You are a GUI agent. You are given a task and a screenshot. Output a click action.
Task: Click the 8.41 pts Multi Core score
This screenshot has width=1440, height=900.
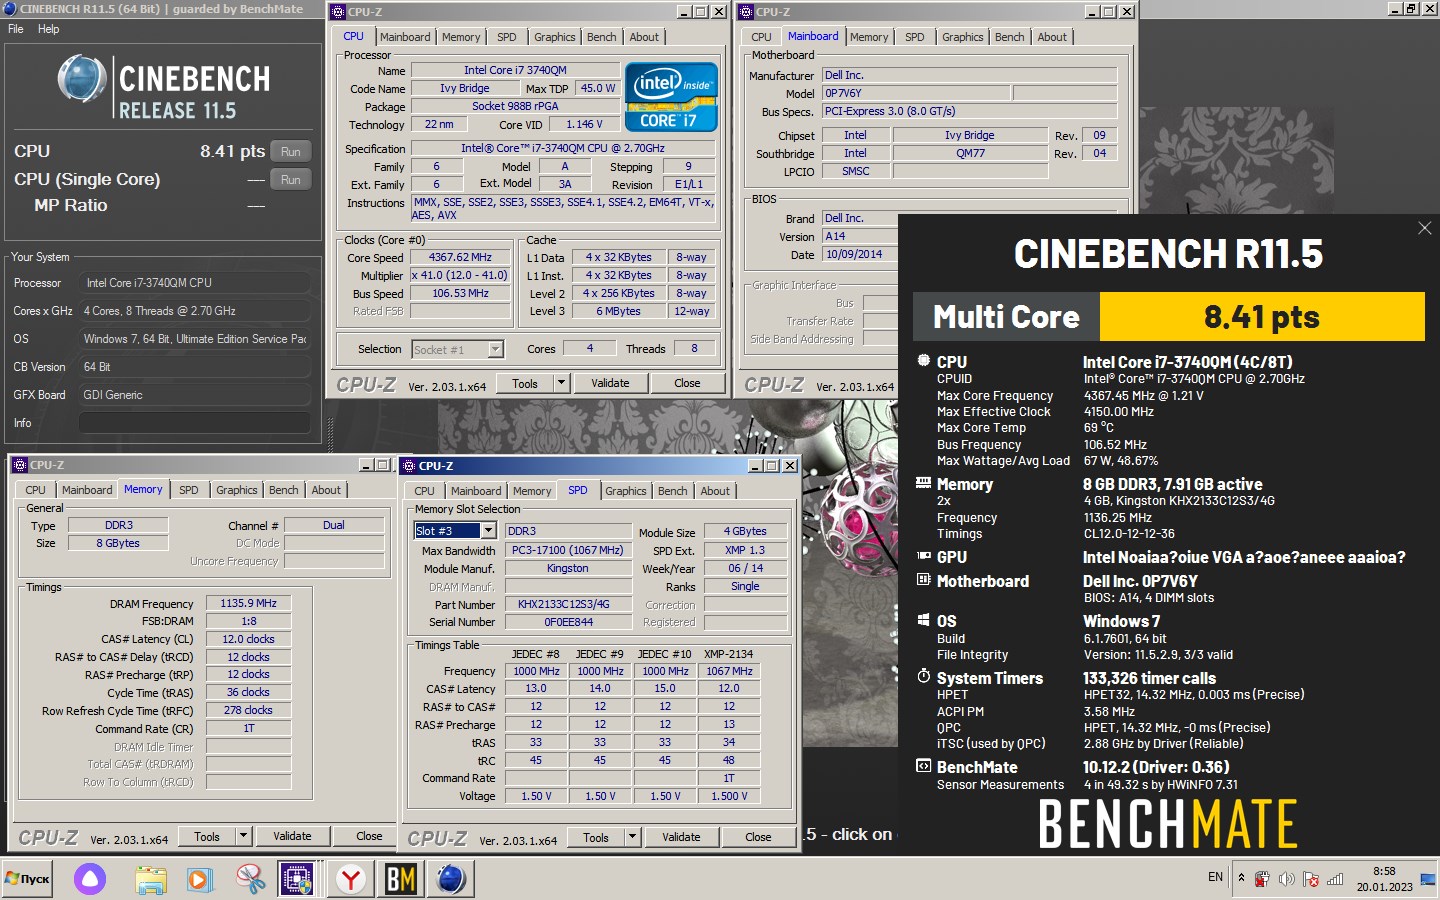pyautogui.click(x=1261, y=317)
